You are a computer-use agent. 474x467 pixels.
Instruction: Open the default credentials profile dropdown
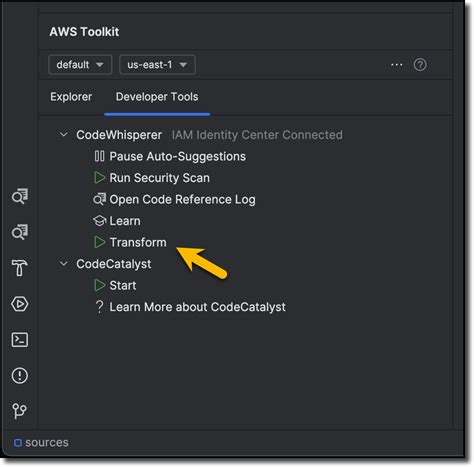coord(80,64)
